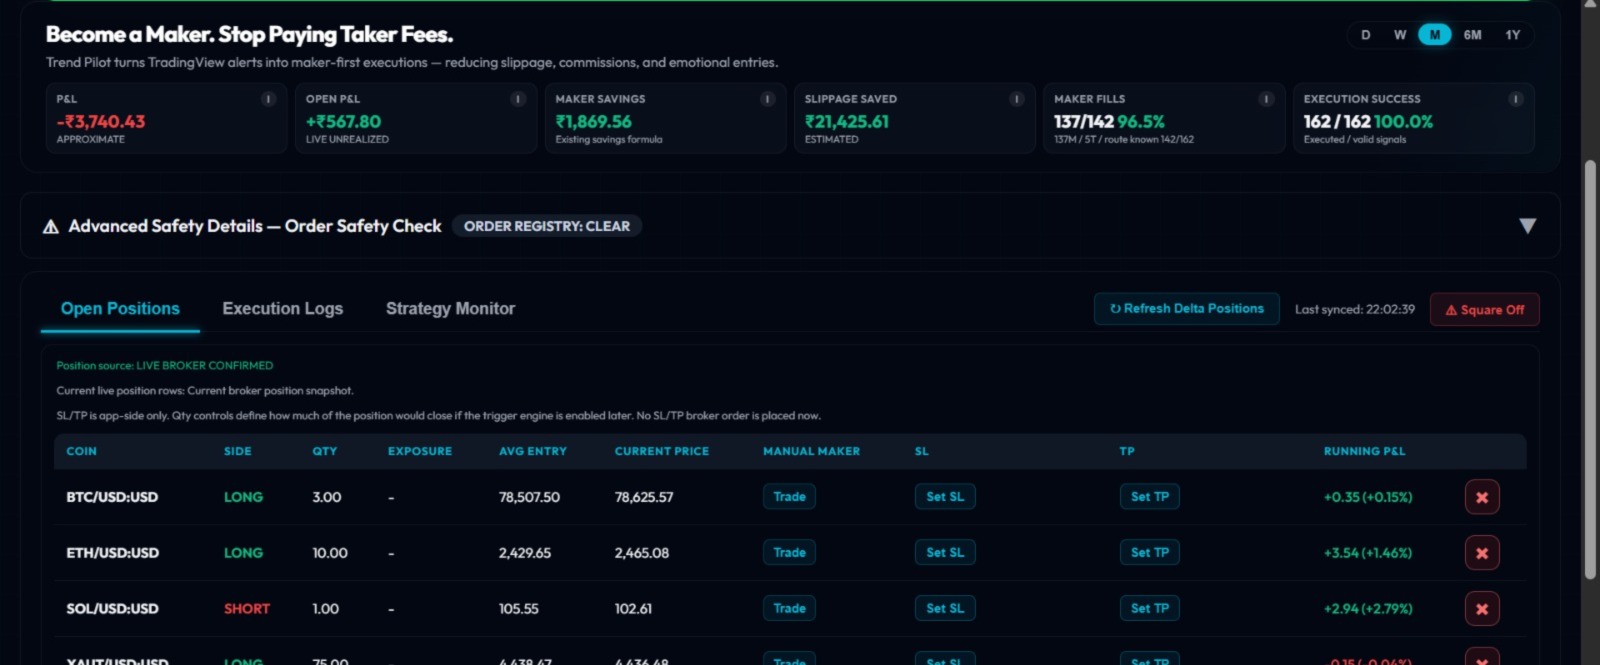Click BTC current price 78,625.57

644,497
